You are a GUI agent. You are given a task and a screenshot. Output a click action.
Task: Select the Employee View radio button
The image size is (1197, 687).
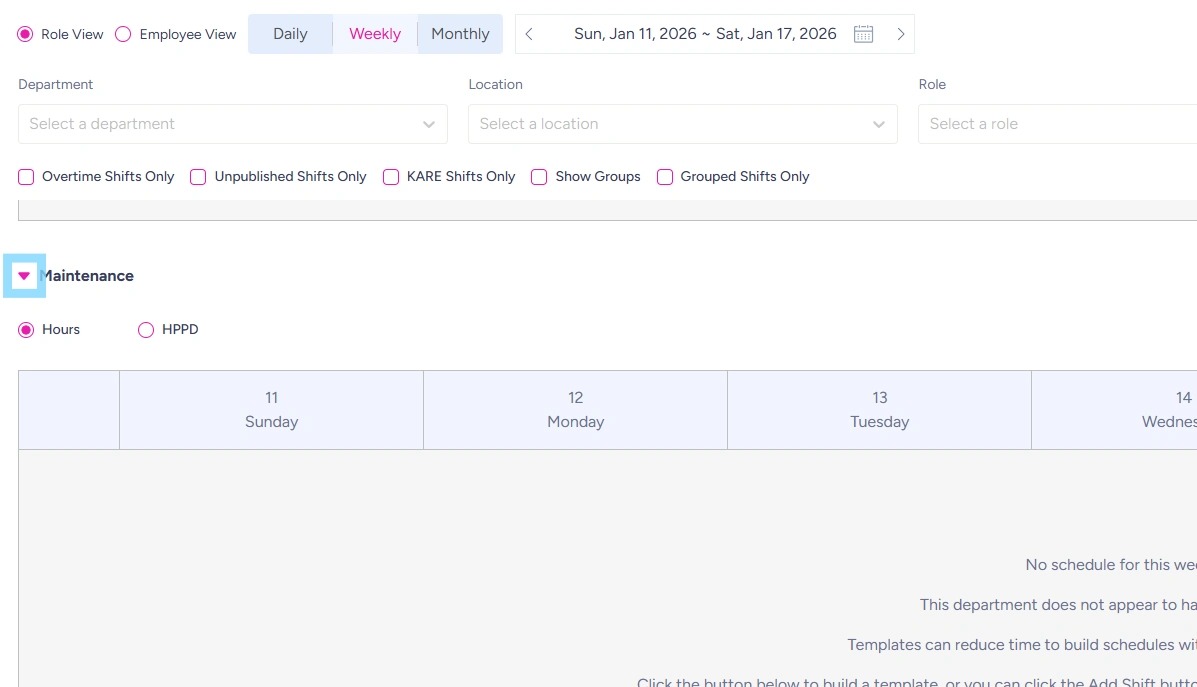tap(124, 34)
